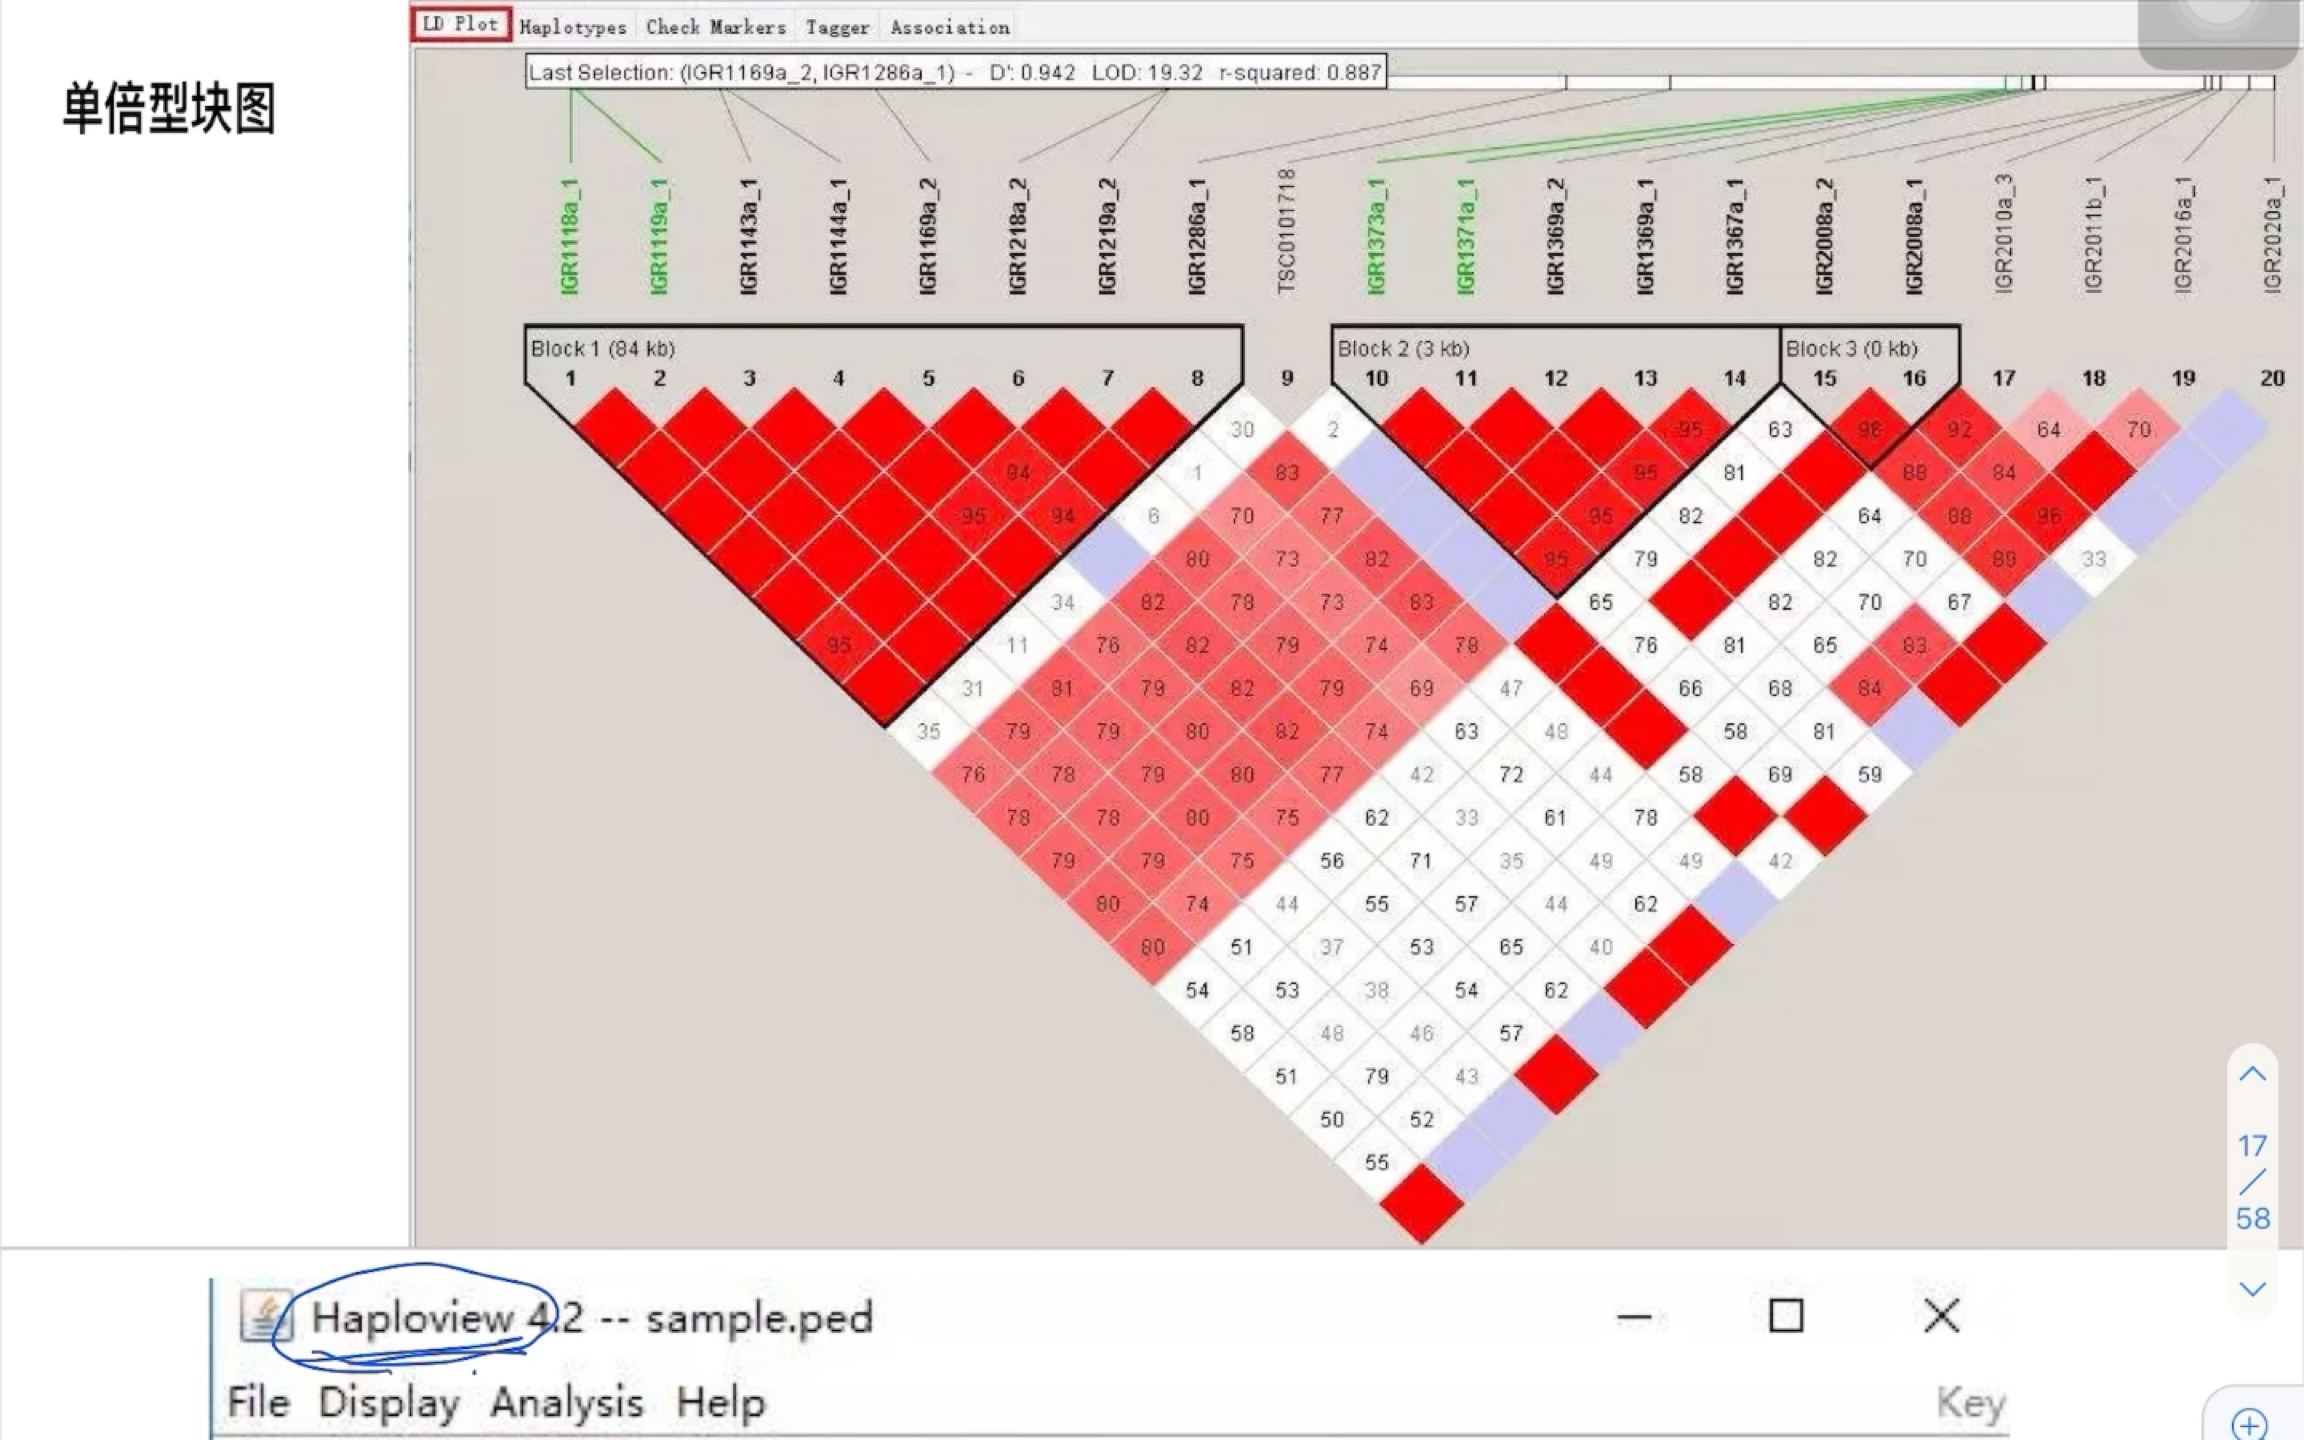
Task: Maximize the Haploview sample.ped window
Action: click(x=1786, y=1316)
